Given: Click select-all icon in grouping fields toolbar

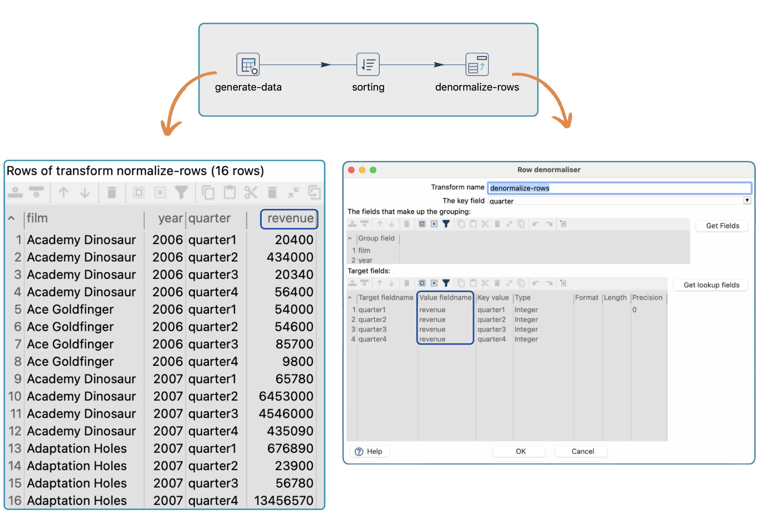Looking at the screenshot, I should click(x=422, y=224).
